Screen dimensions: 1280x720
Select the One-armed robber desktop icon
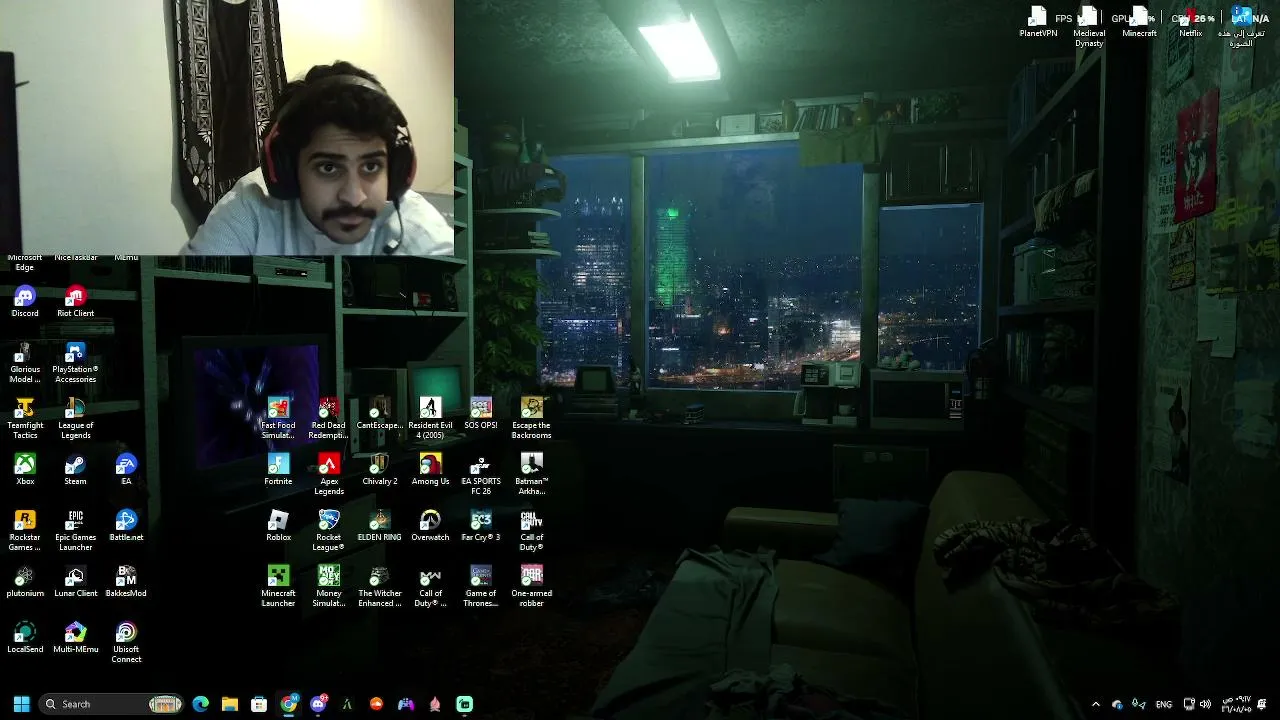coord(531,587)
